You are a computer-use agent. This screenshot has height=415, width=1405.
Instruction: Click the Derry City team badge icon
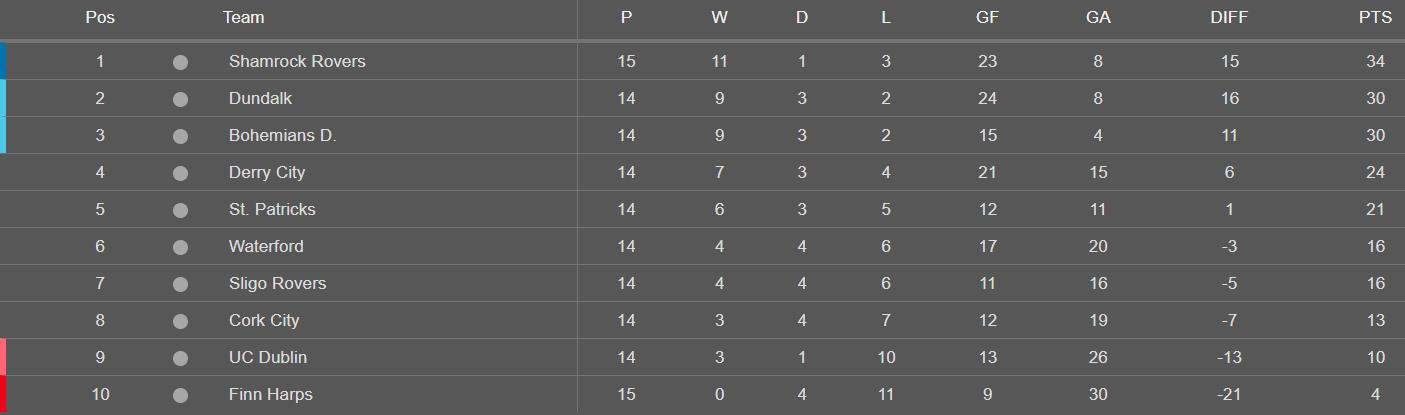pyautogui.click(x=180, y=173)
